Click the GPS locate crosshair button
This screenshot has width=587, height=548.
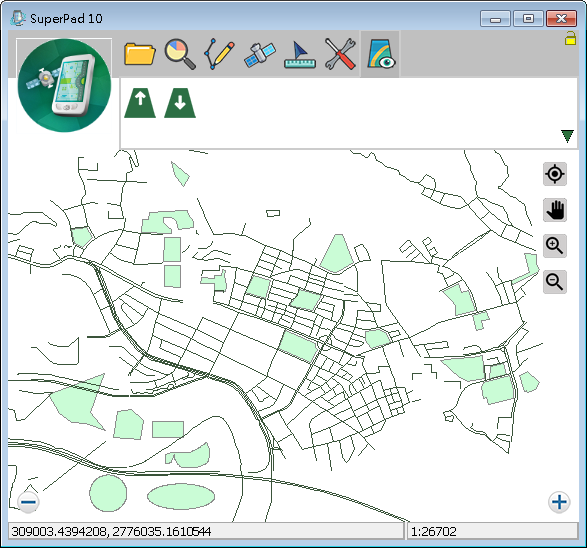click(x=555, y=174)
